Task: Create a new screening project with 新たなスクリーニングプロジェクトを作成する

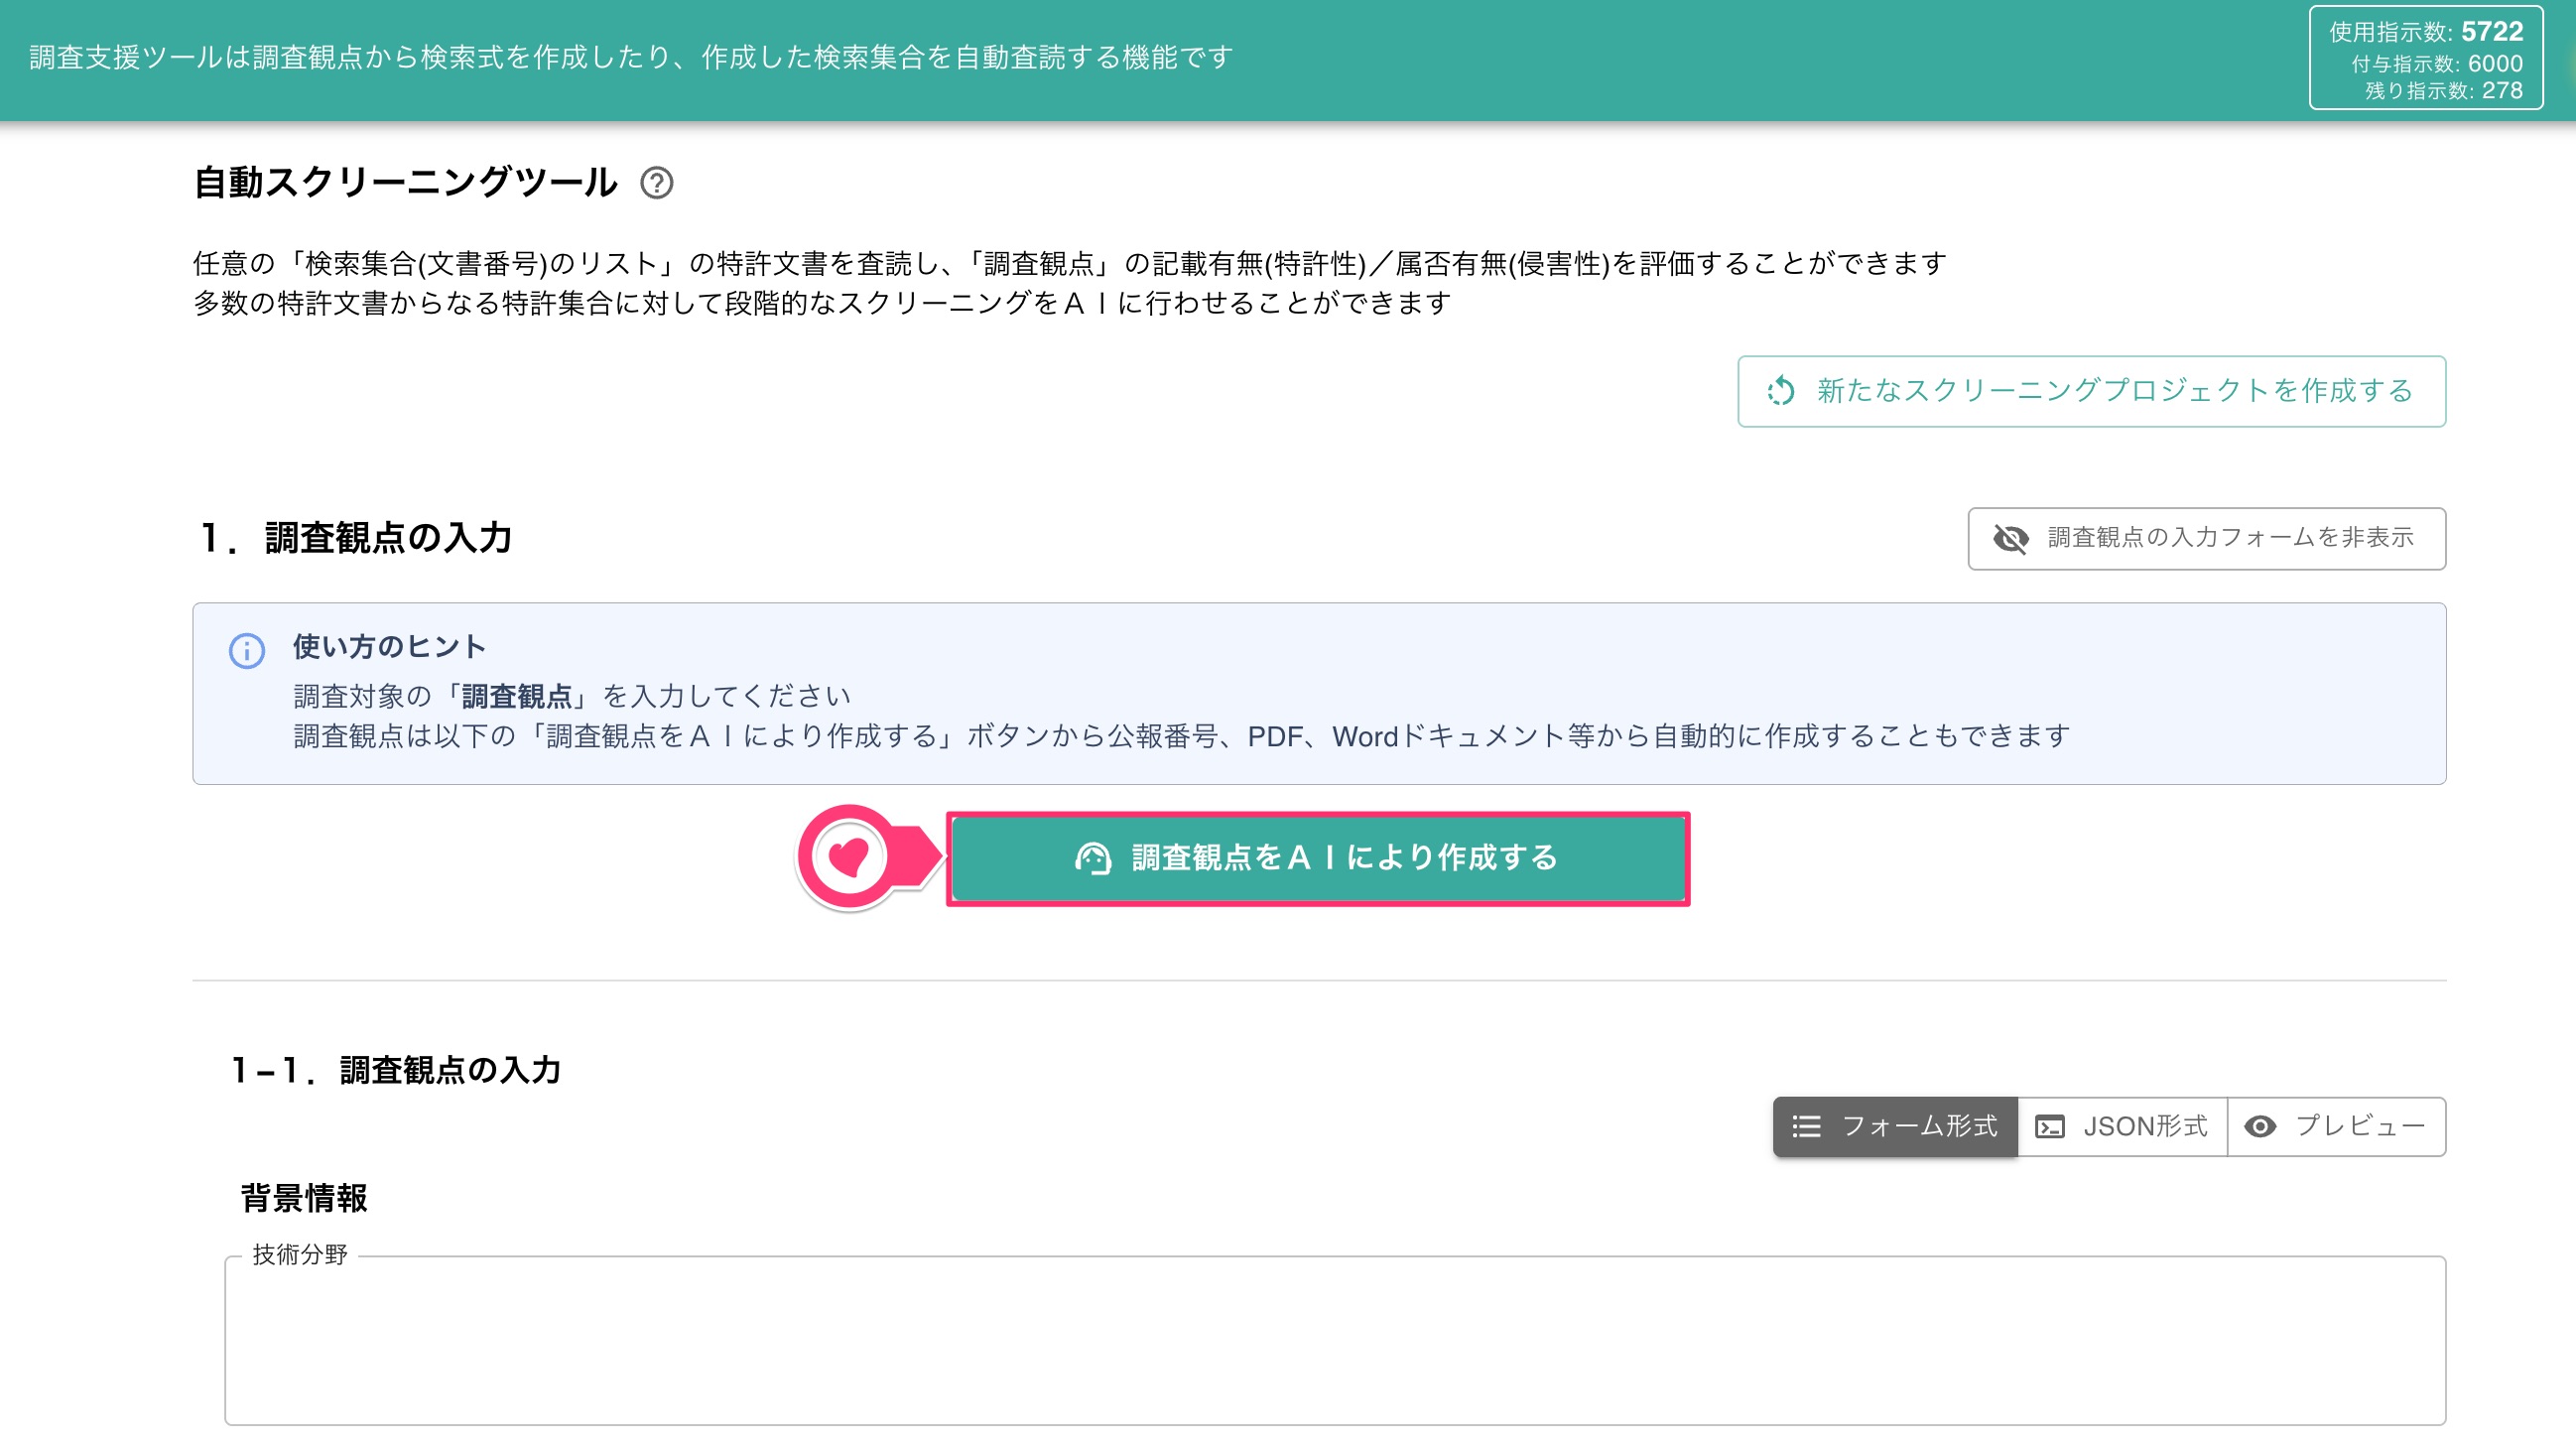Action: [2091, 391]
